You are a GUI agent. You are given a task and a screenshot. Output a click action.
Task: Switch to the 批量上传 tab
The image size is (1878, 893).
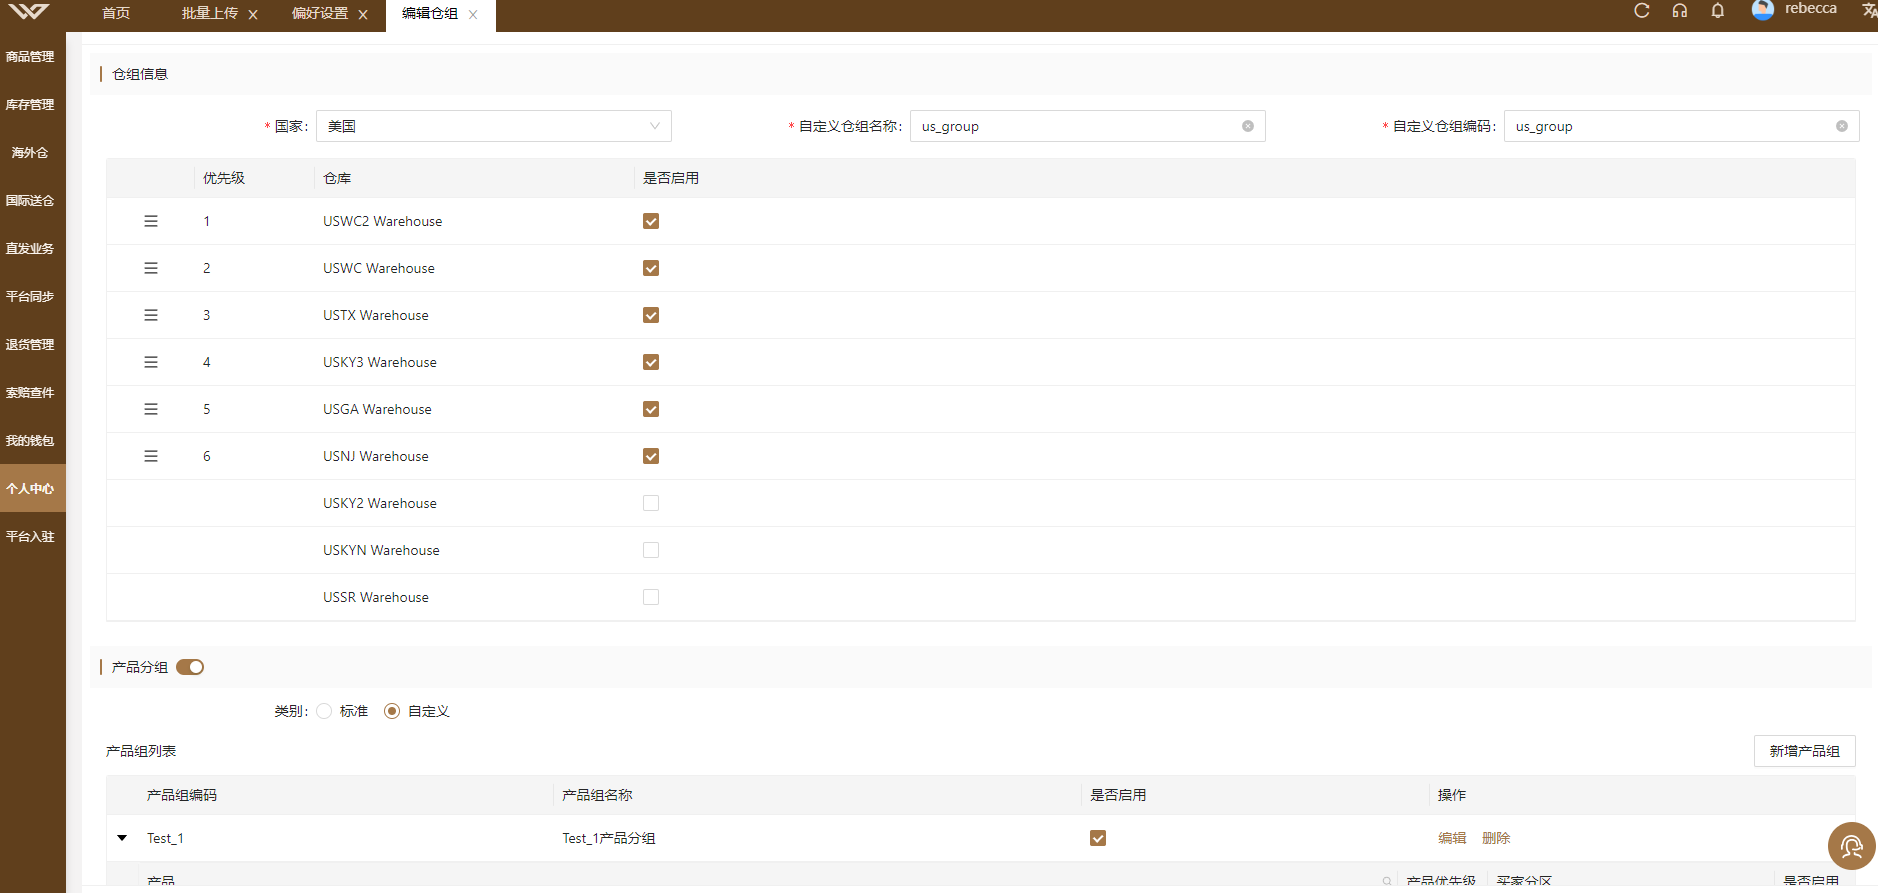(210, 14)
